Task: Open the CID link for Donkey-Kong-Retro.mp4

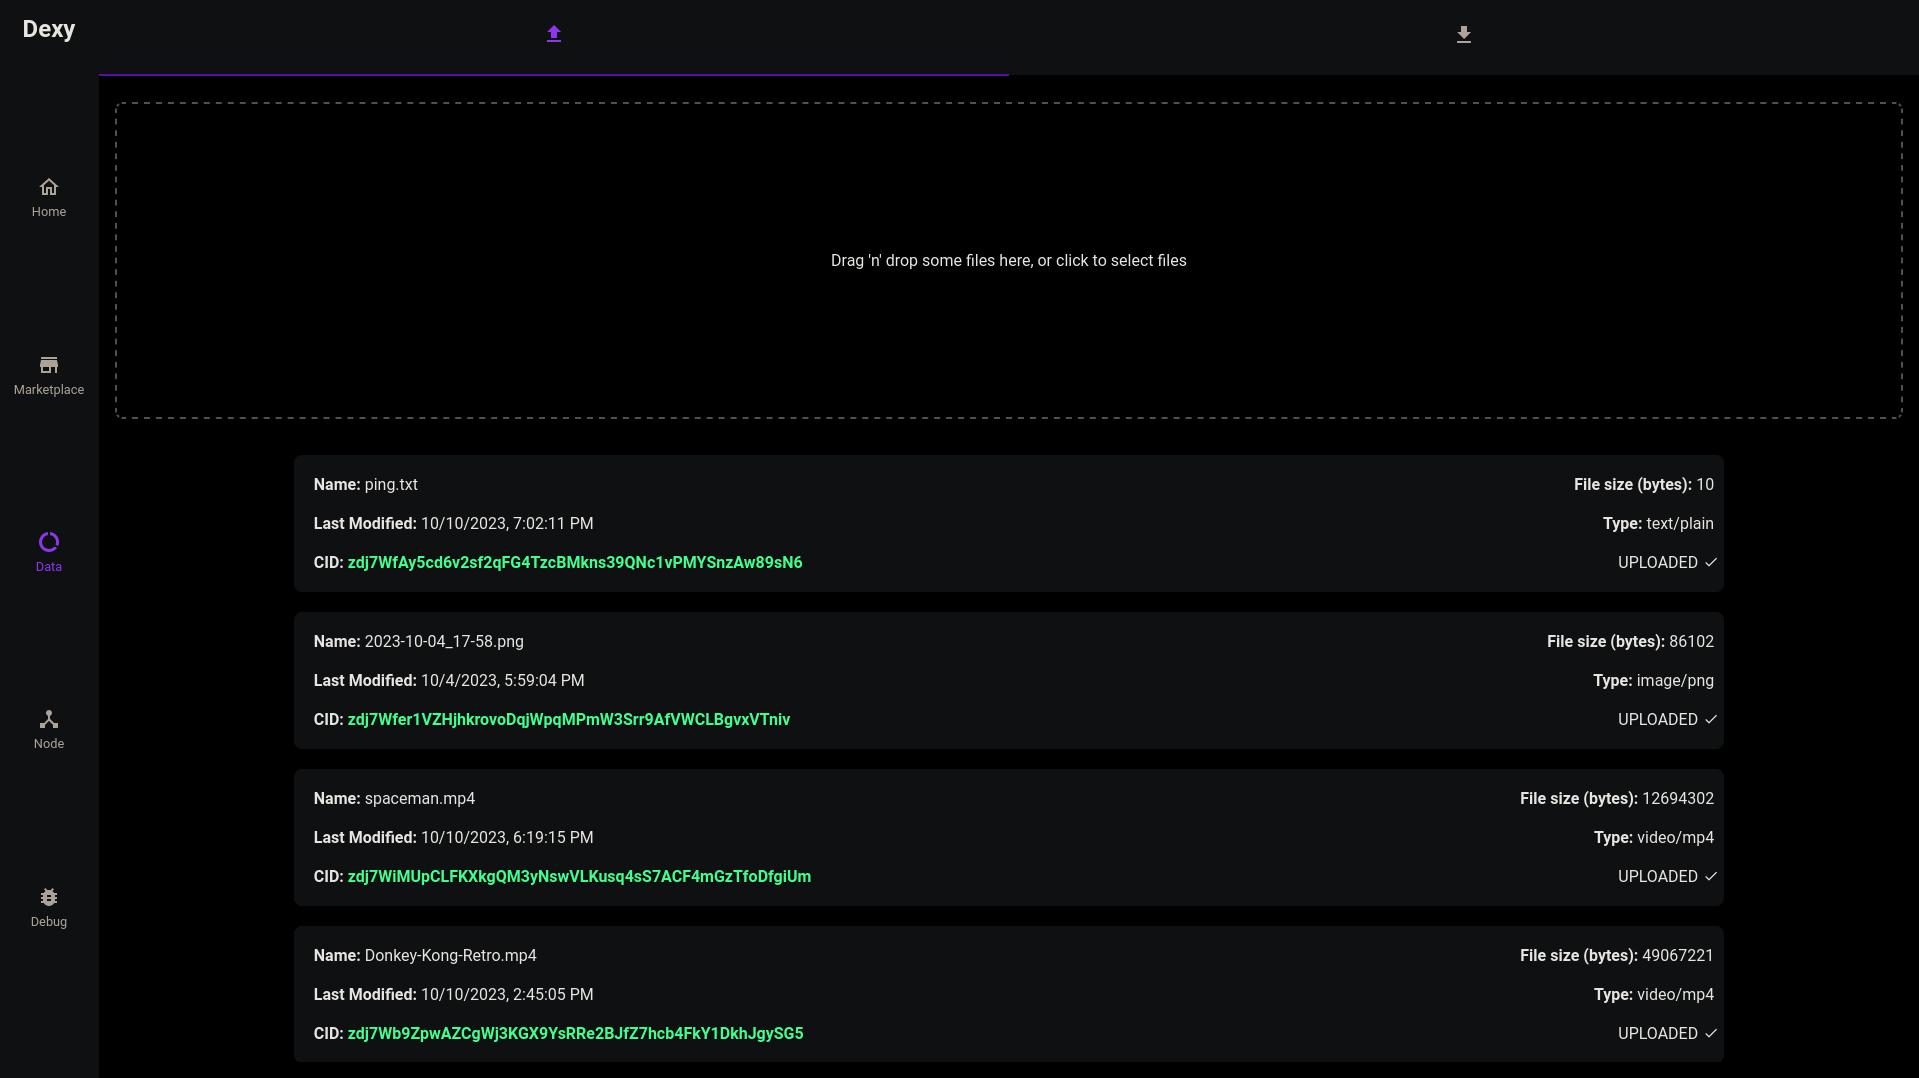Action: [x=575, y=1034]
